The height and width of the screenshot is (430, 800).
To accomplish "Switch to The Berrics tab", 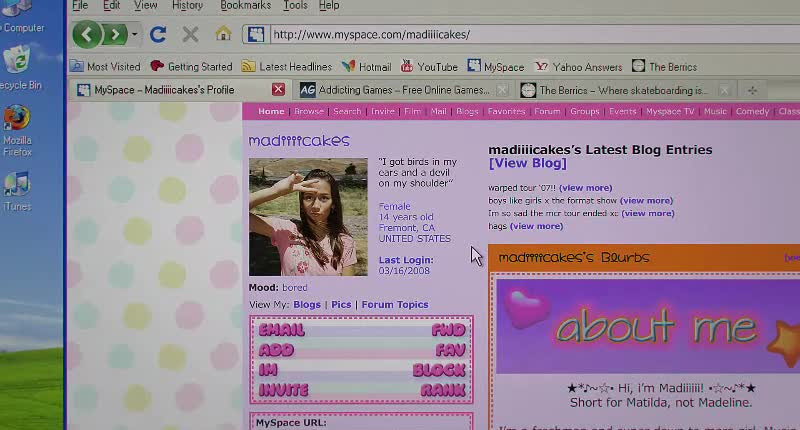I will coord(625,91).
